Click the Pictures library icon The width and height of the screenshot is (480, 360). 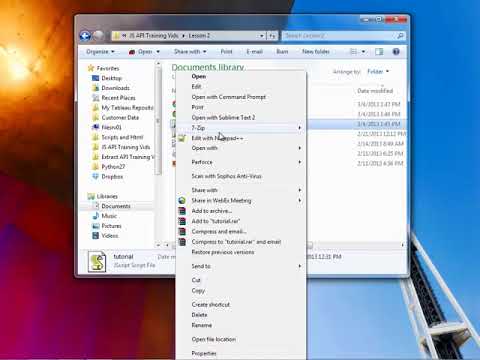(x=95, y=226)
